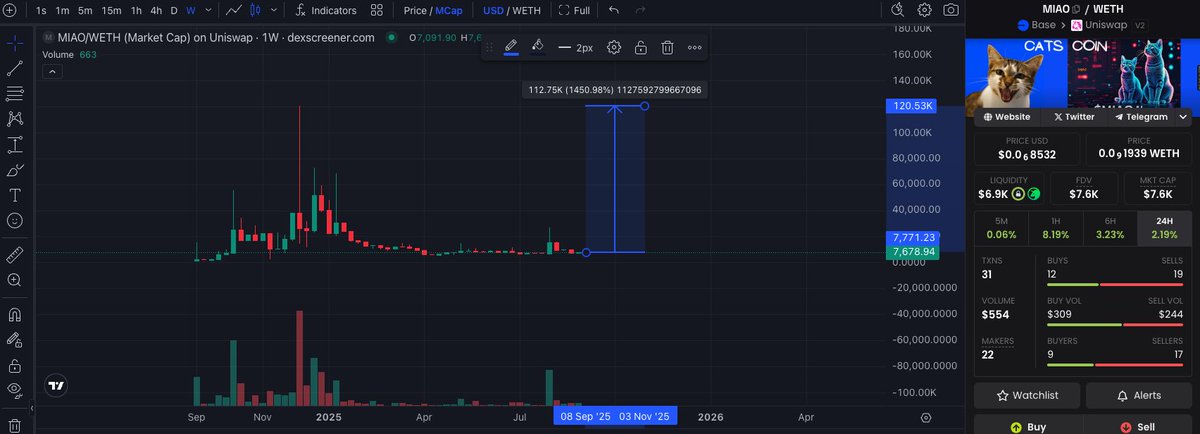Switch to the 1s timeframe
The width and height of the screenshot is (1200, 434).
pos(41,10)
